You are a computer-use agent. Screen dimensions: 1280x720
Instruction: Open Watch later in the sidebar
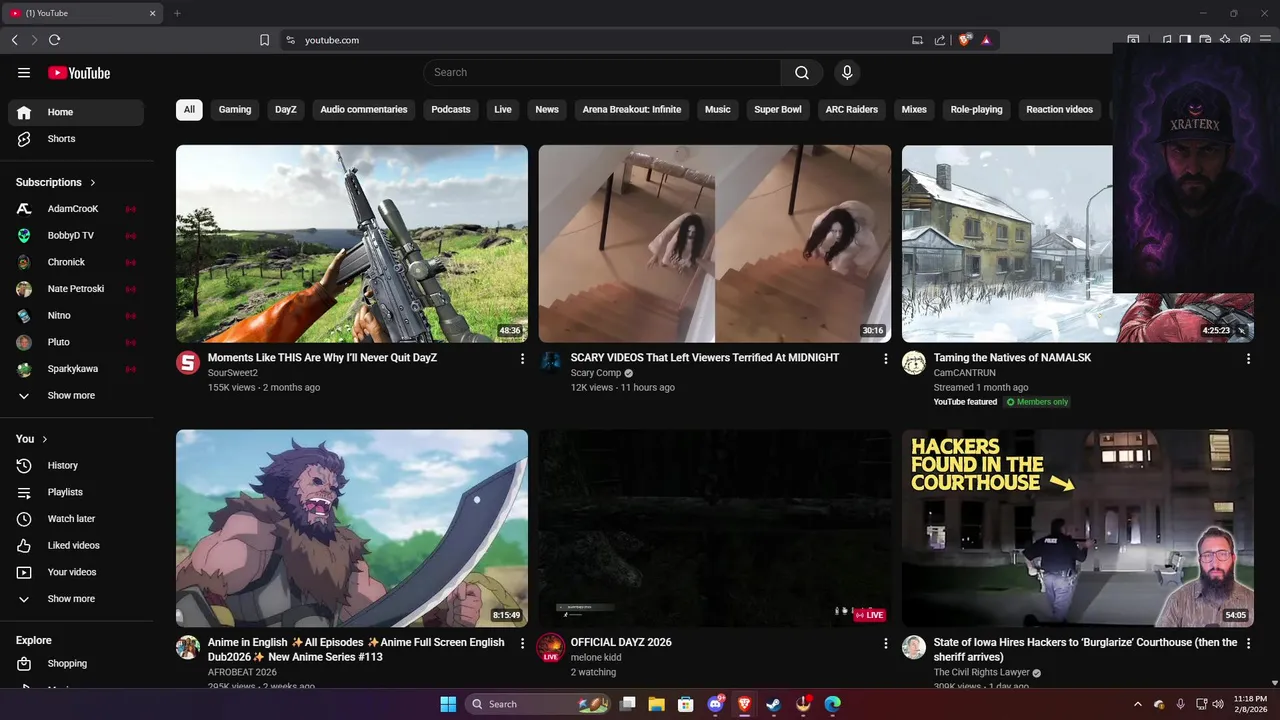point(76,519)
